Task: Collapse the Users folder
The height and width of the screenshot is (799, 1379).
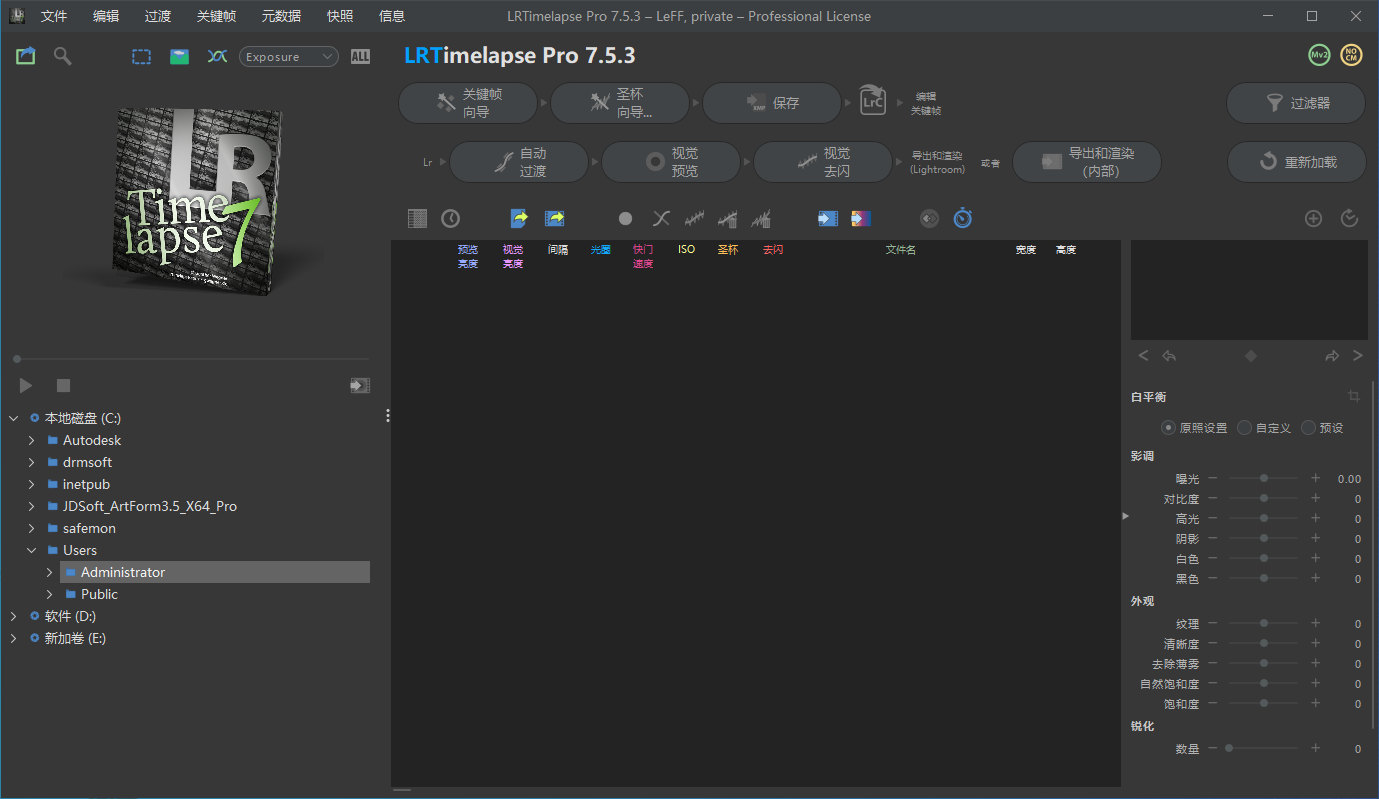Action: pyautogui.click(x=31, y=550)
